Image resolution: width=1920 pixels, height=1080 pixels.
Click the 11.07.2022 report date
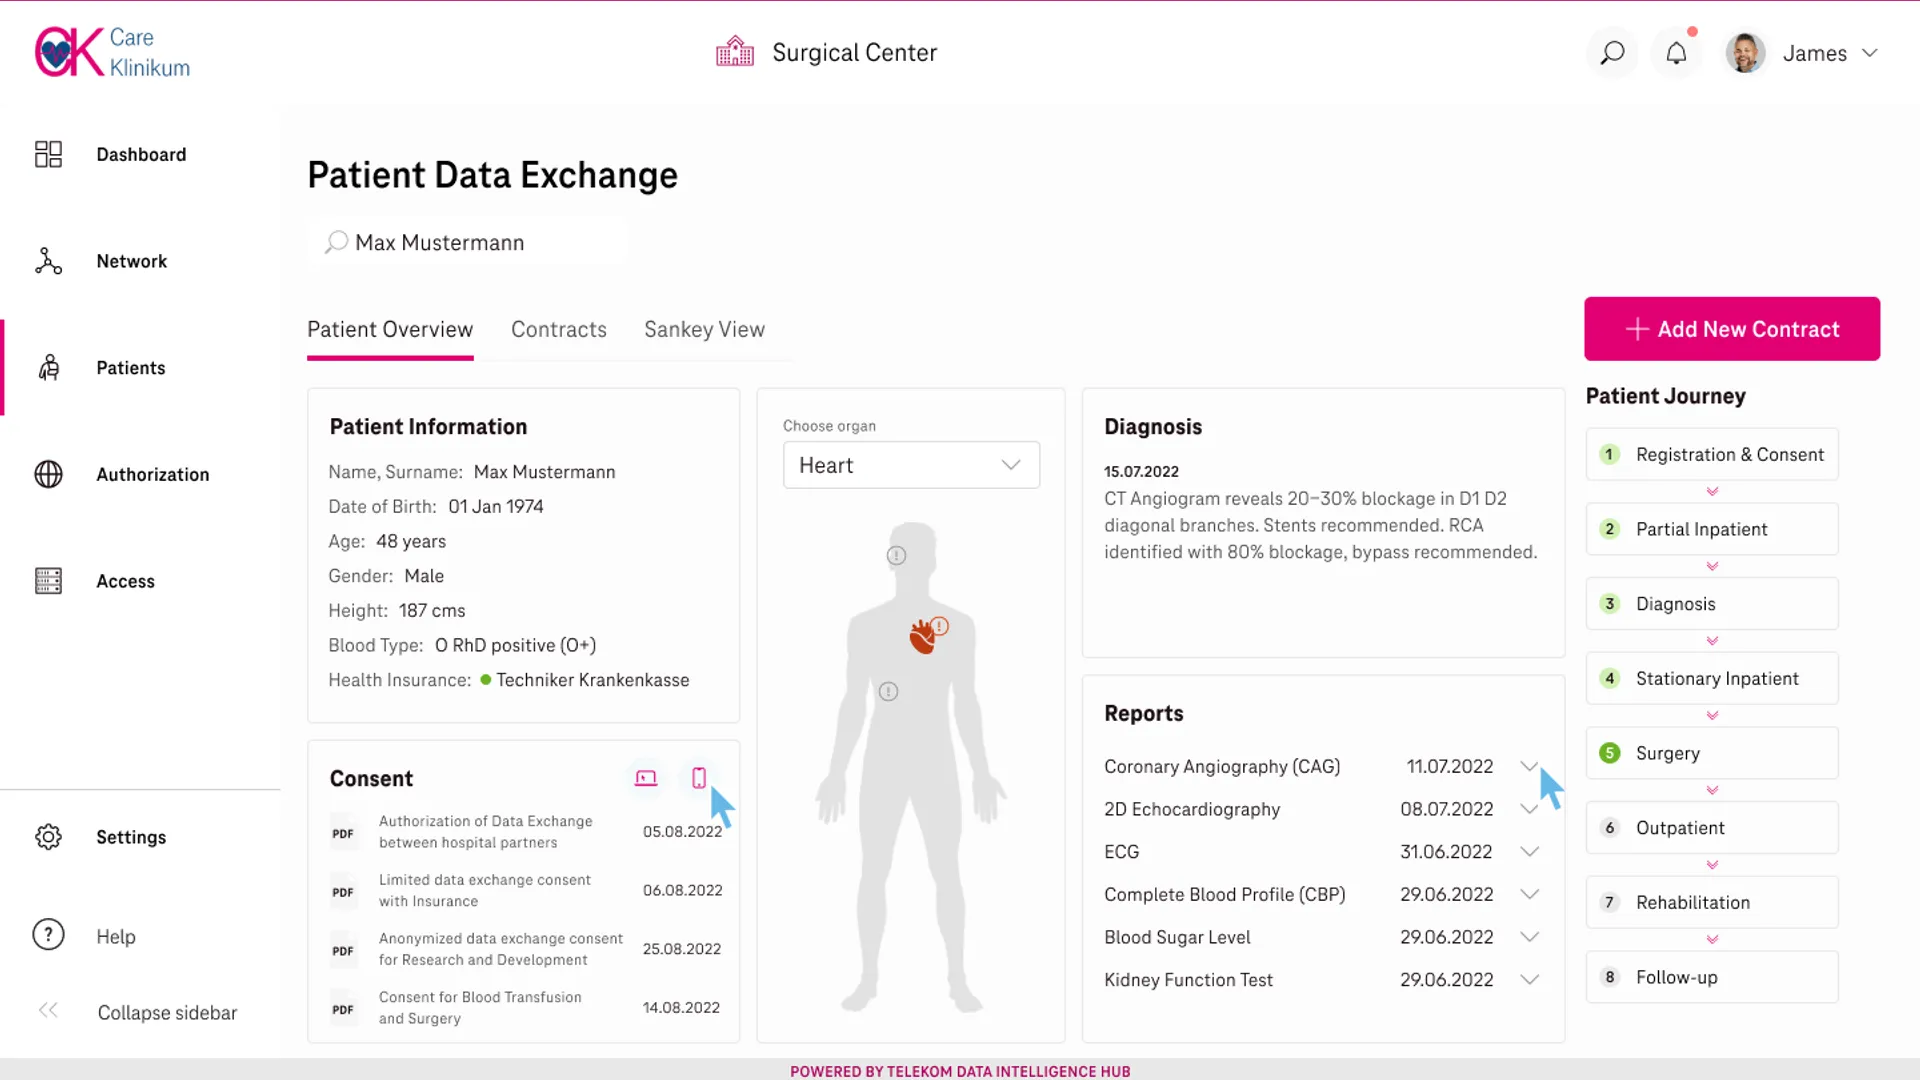click(1449, 766)
